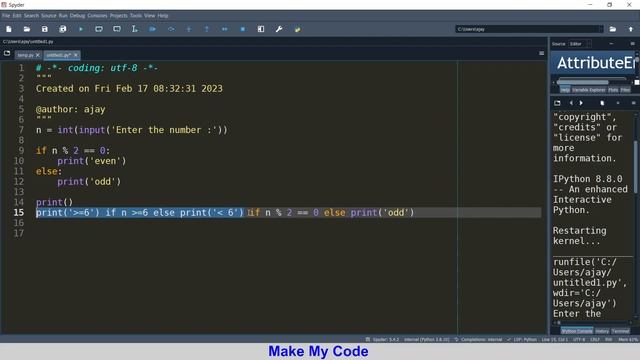Viewport: 640px width, 360px height.
Task: Open the working directory path dropdown
Action: pyautogui.click(x=600, y=29)
